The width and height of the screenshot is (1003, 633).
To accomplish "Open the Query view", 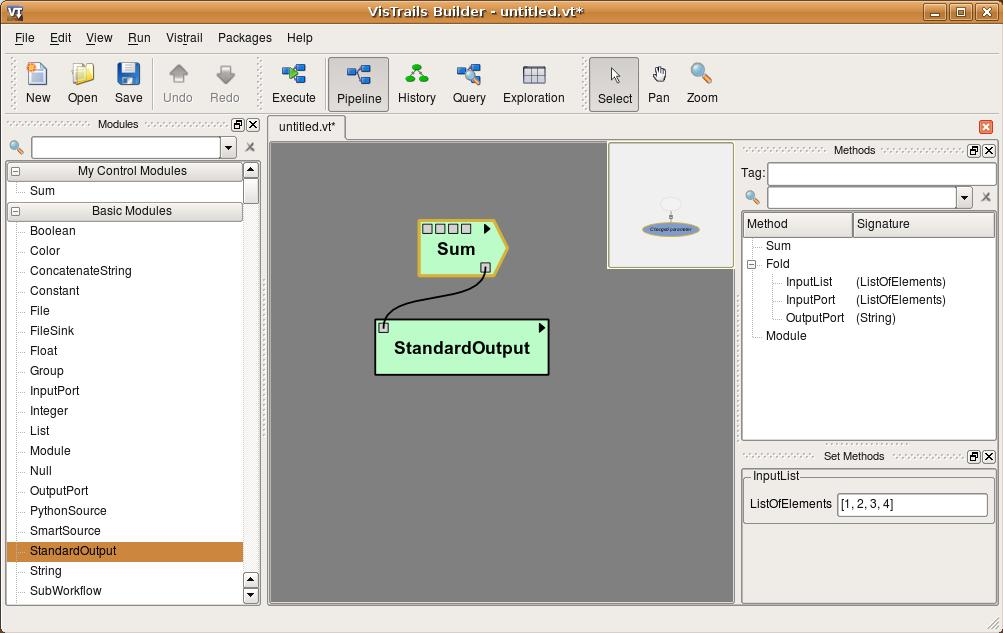I will point(468,84).
